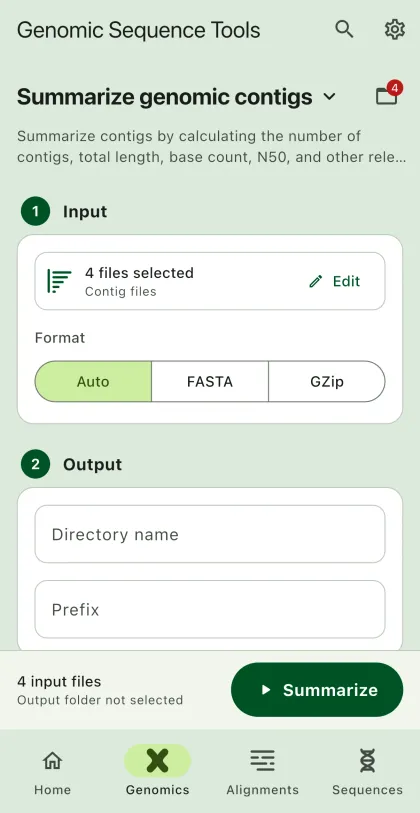Click the Prefix input field
420x813 pixels.
coord(210,609)
